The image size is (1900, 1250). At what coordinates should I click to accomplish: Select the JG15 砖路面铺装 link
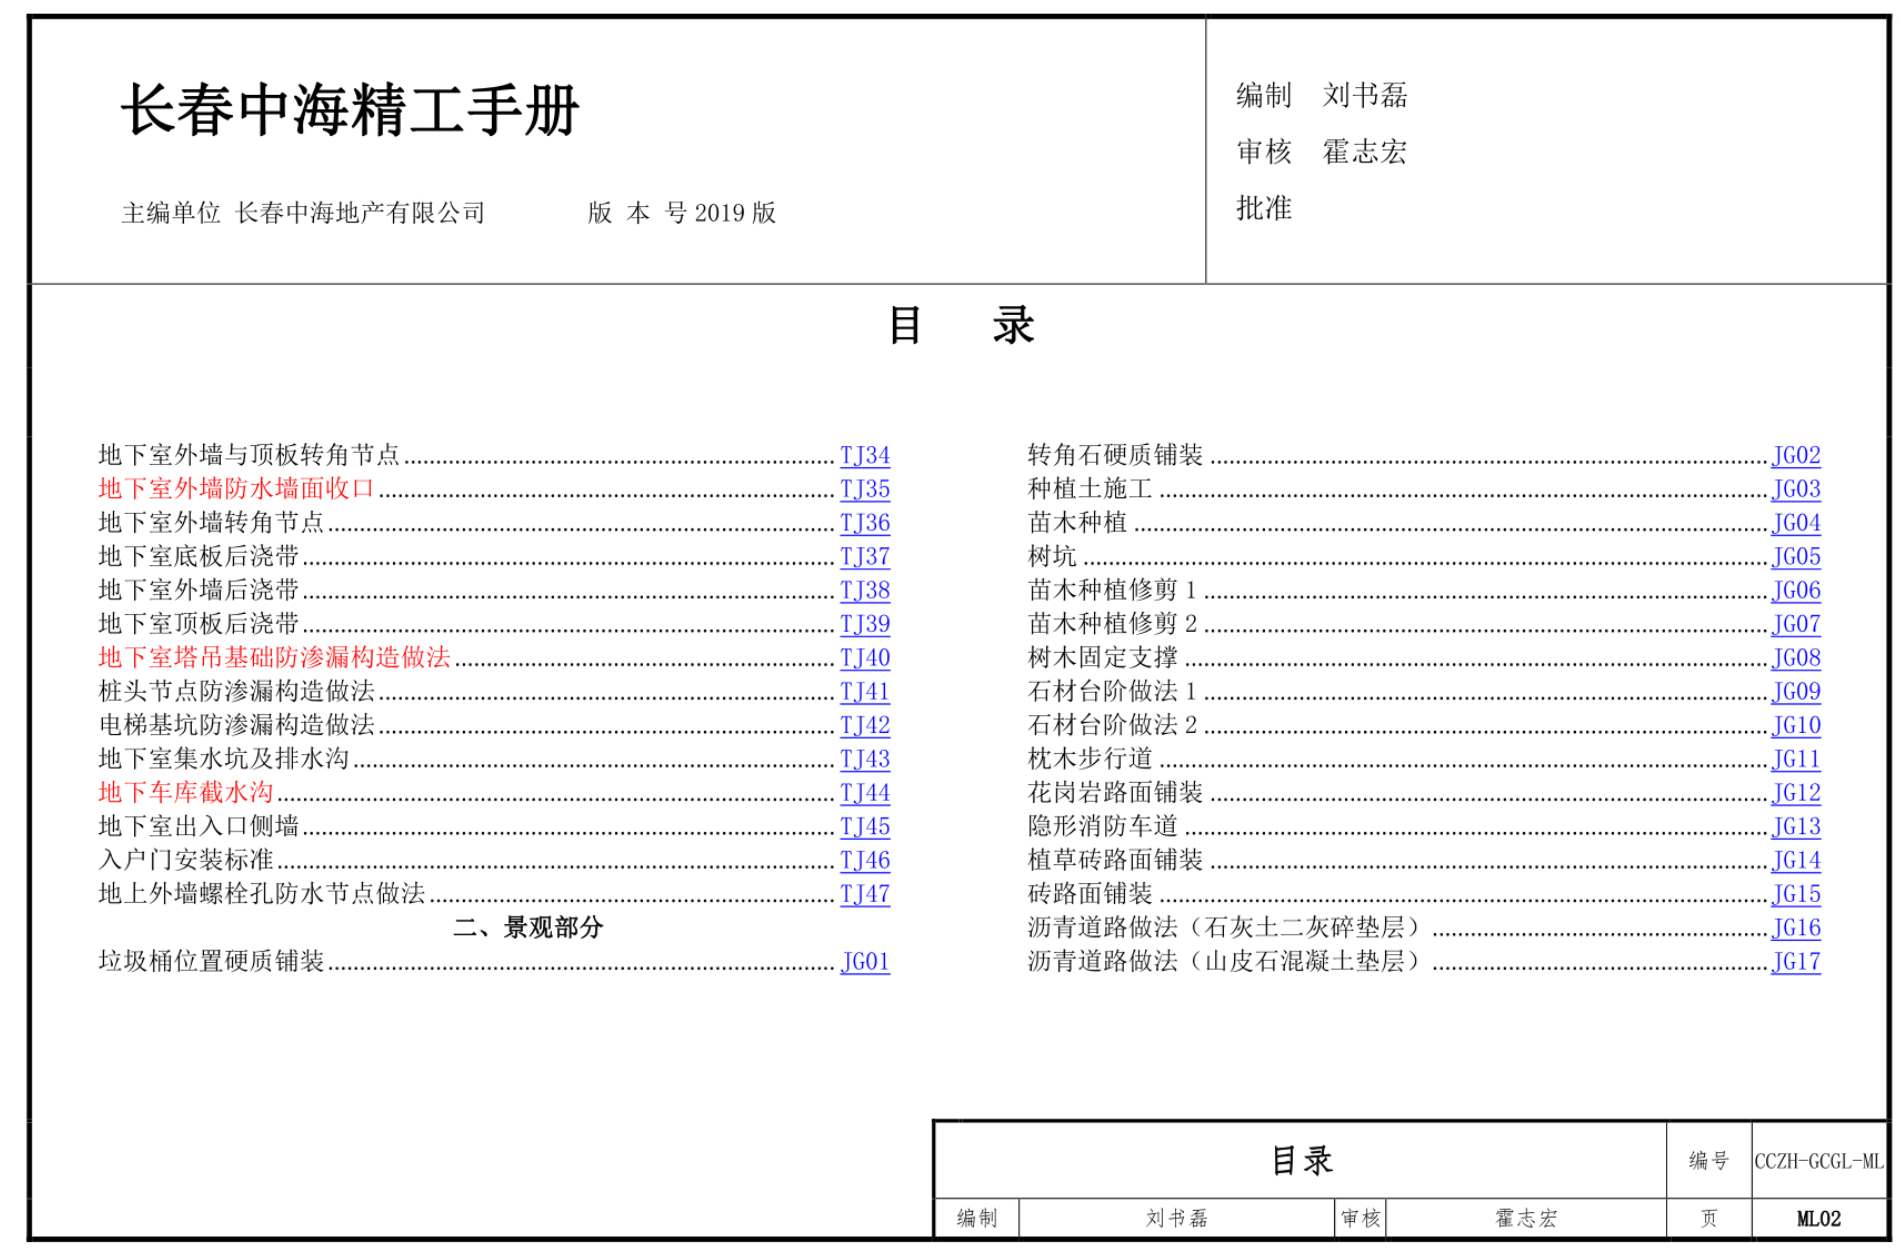coord(1795,895)
